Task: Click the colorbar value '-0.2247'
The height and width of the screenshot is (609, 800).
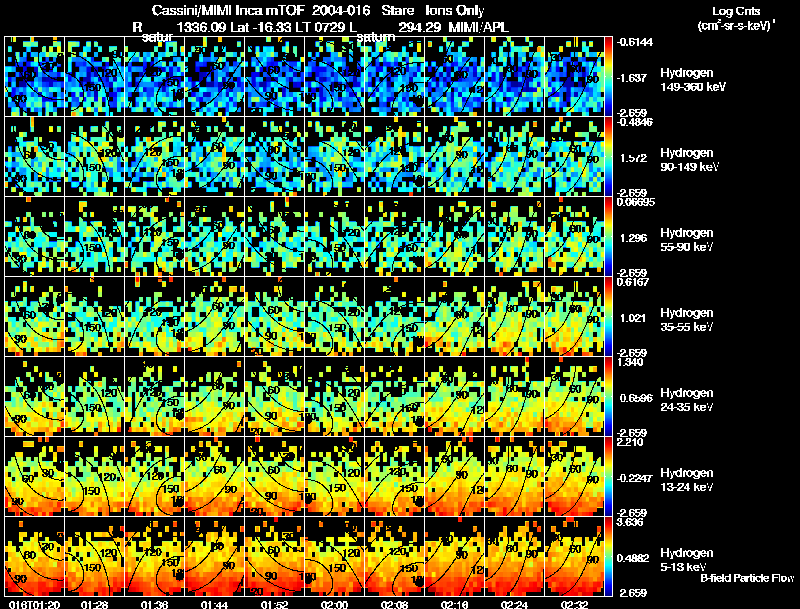Action: (634, 478)
